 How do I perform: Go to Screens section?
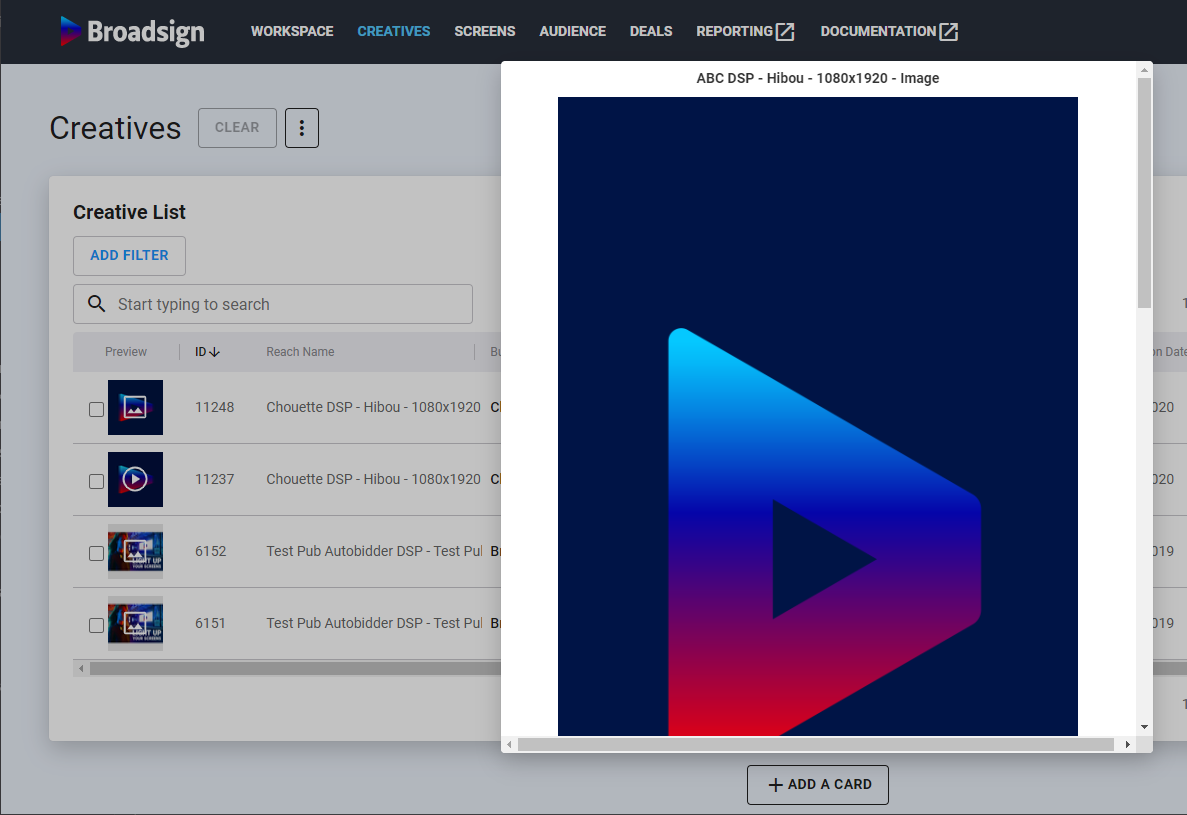[x=484, y=31]
